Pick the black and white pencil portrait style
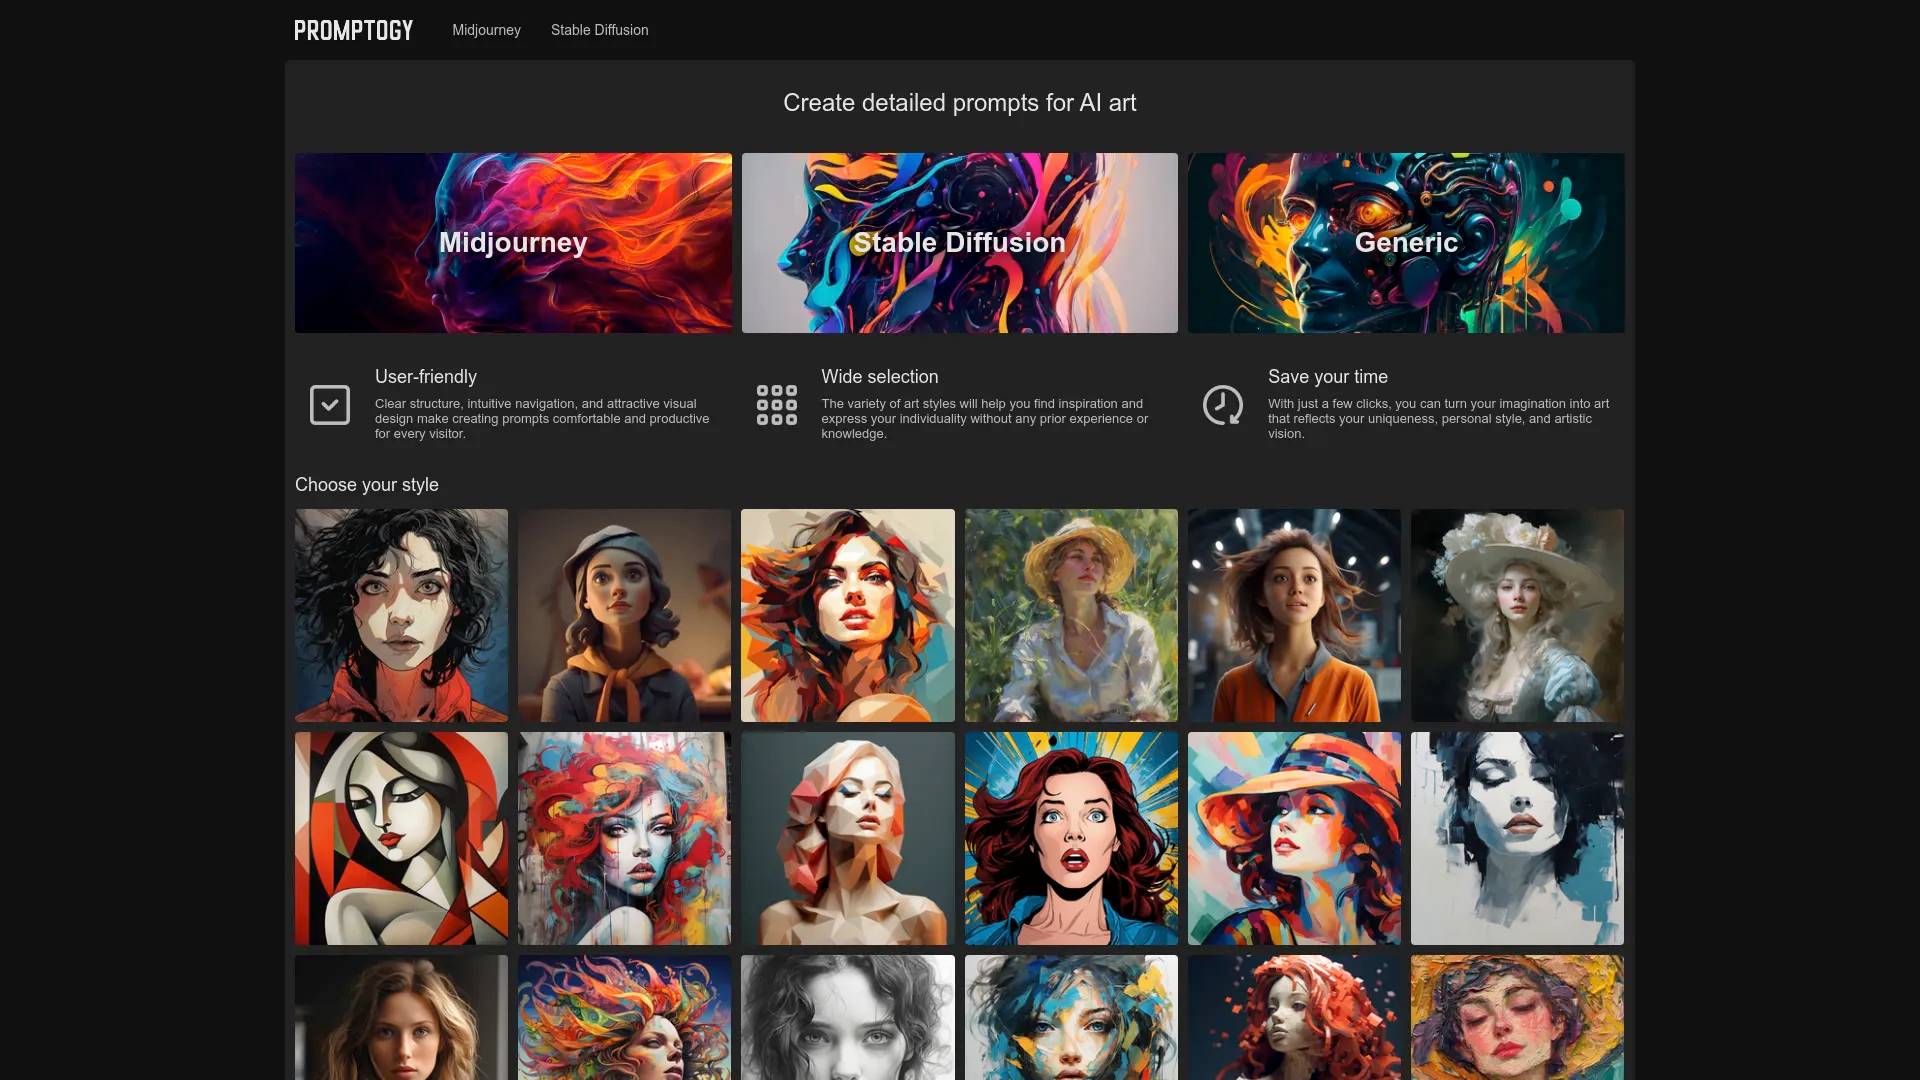Screen dimensions: 1920x1080 click(x=848, y=1017)
